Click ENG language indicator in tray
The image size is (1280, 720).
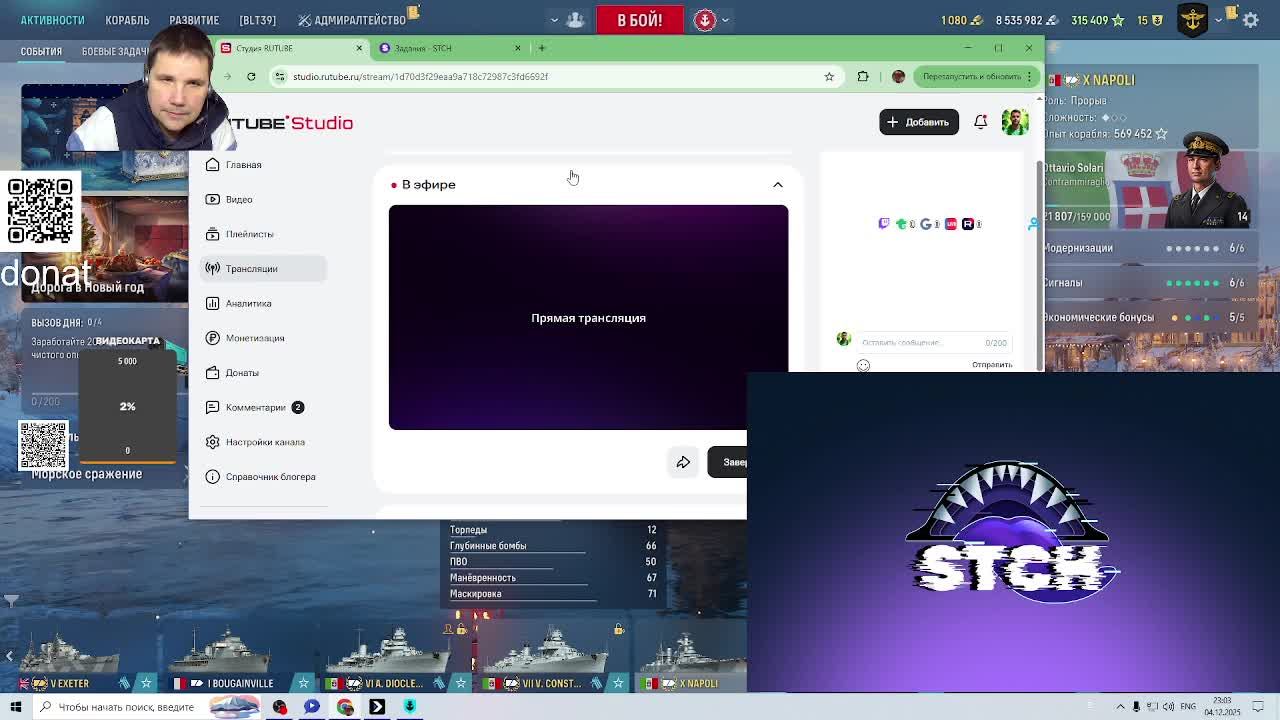[1188, 707]
